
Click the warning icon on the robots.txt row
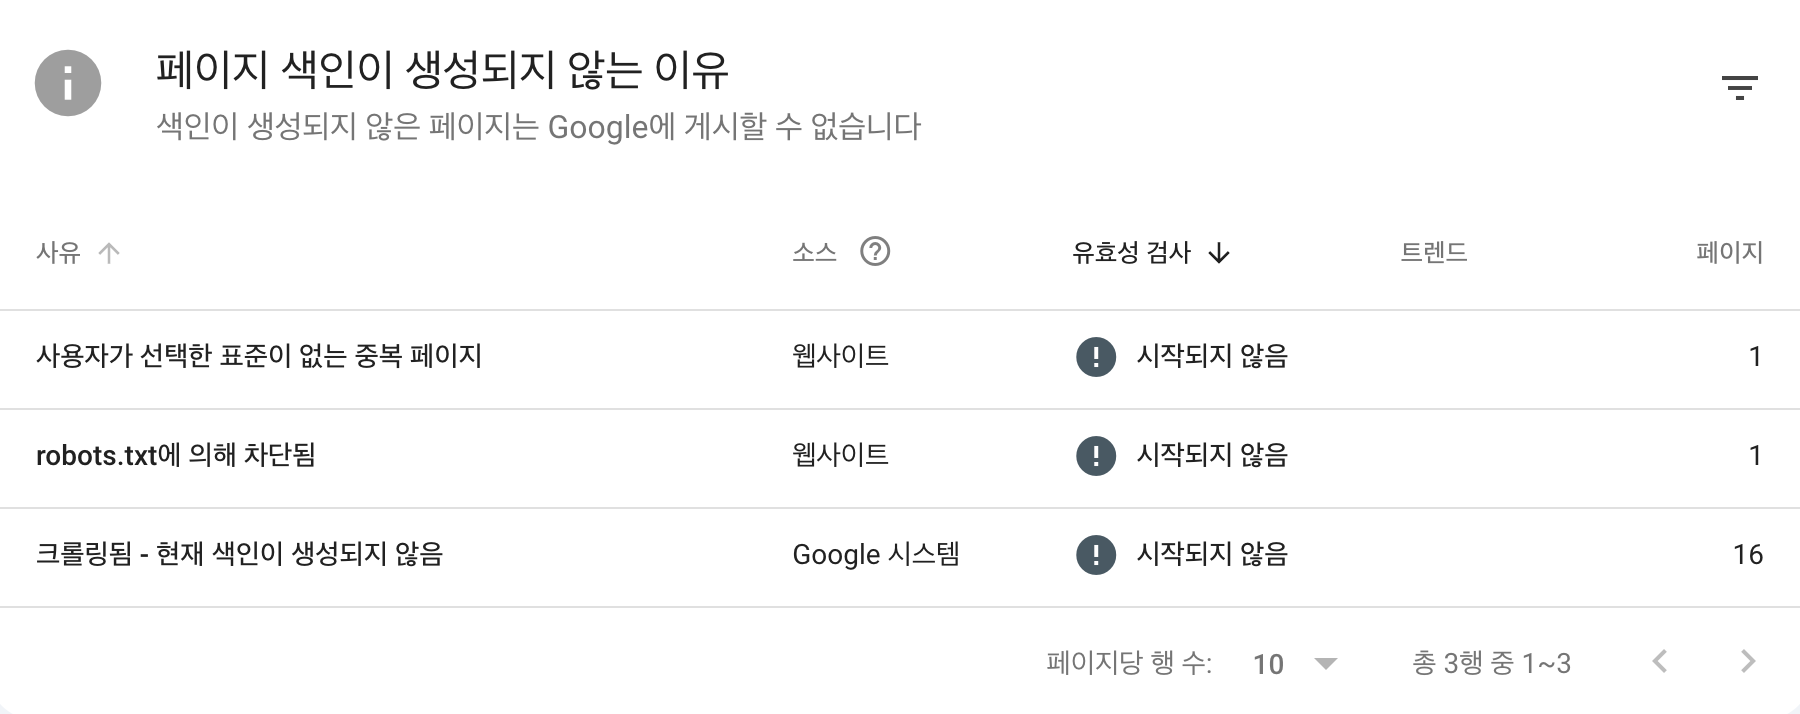1097,456
